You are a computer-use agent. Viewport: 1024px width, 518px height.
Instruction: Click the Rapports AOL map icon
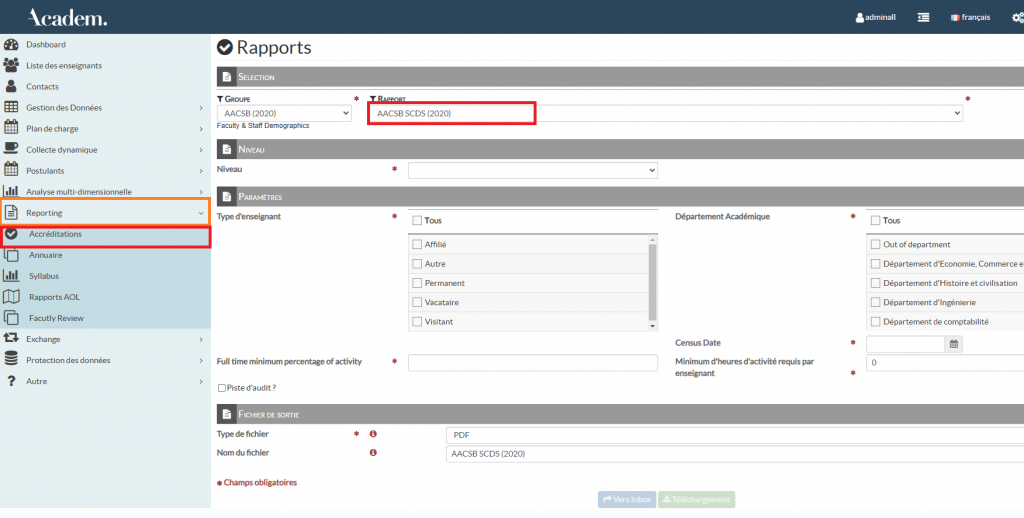[11, 297]
